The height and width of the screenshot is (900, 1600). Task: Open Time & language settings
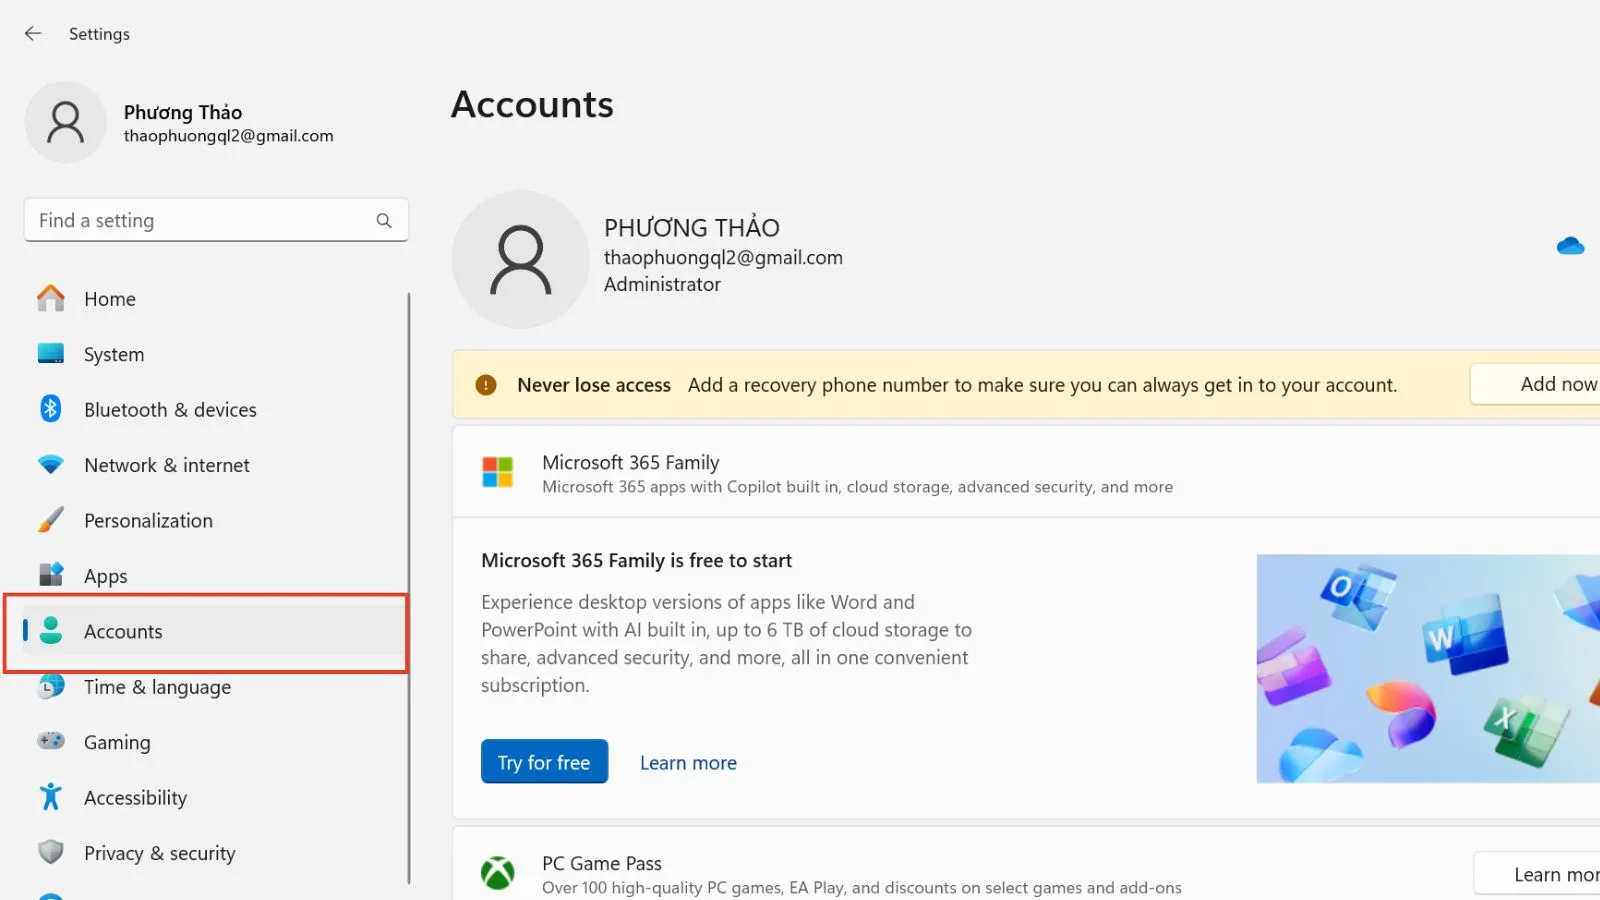tap(157, 687)
